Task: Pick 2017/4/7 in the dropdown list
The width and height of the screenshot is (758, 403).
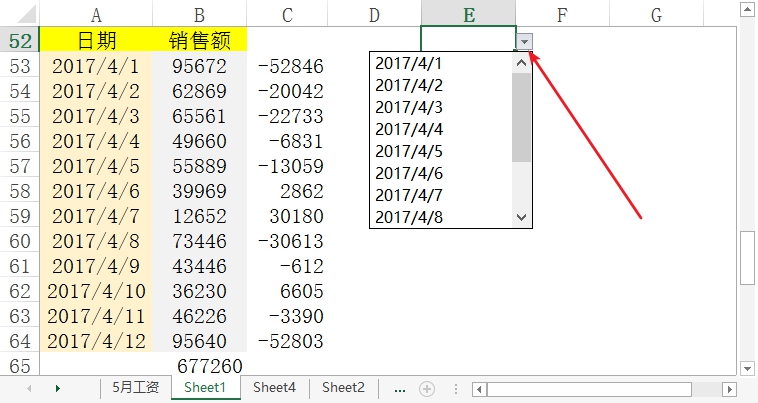Action: (441, 195)
